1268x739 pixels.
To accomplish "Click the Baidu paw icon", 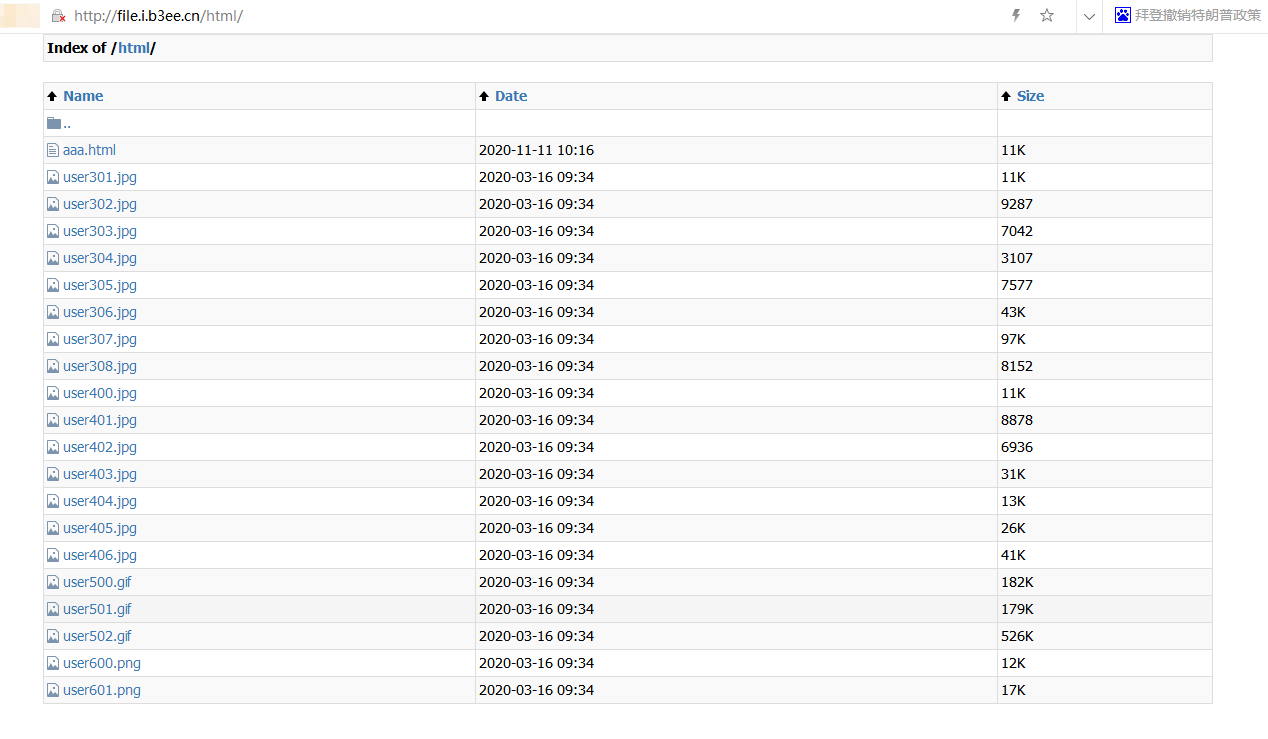I will [1122, 16].
